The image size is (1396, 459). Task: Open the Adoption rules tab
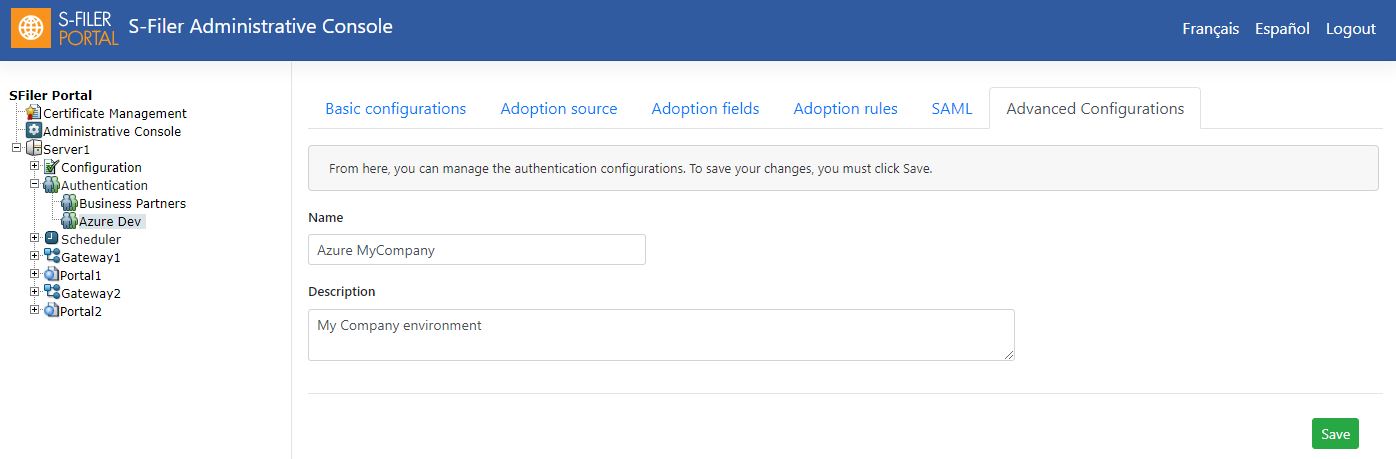coord(846,108)
